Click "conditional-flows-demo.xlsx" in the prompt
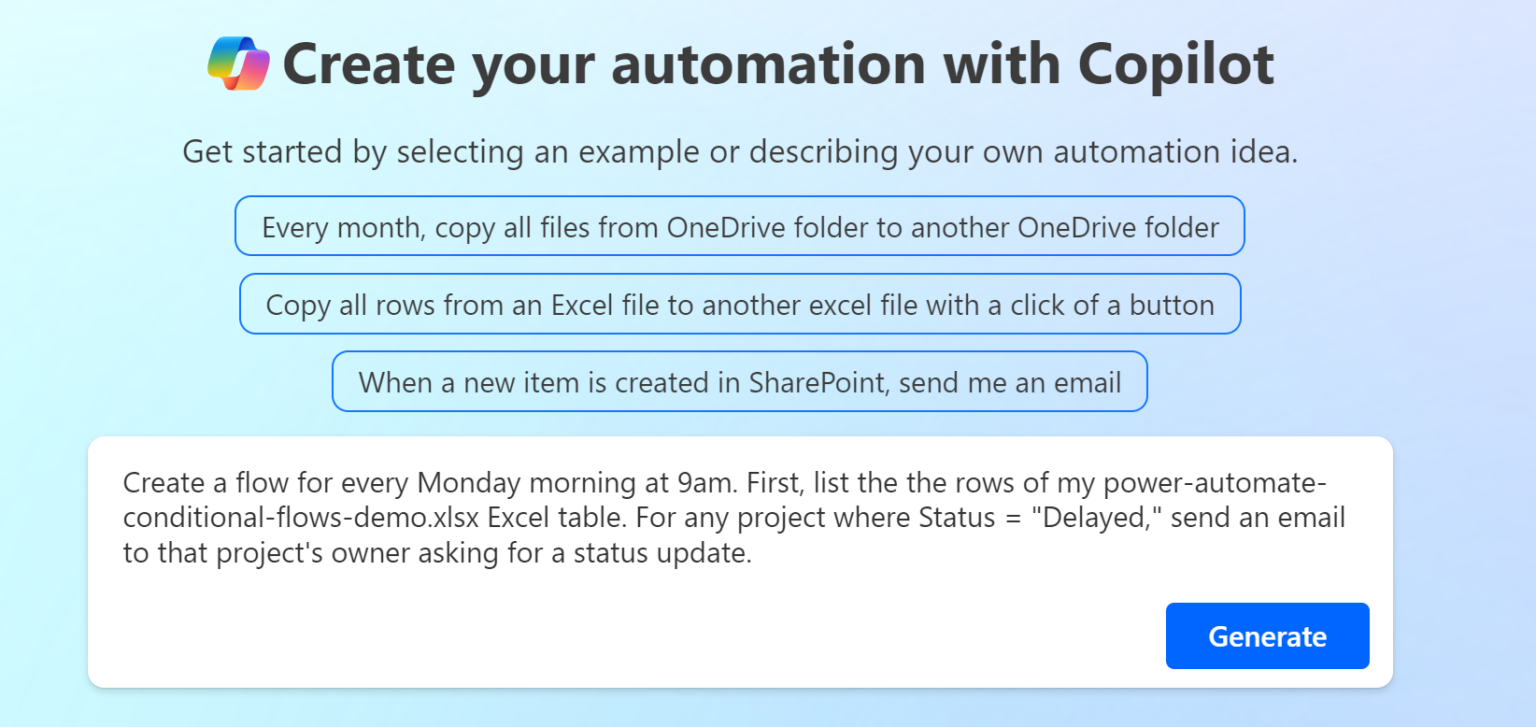1536x727 pixels. click(x=302, y=518)
